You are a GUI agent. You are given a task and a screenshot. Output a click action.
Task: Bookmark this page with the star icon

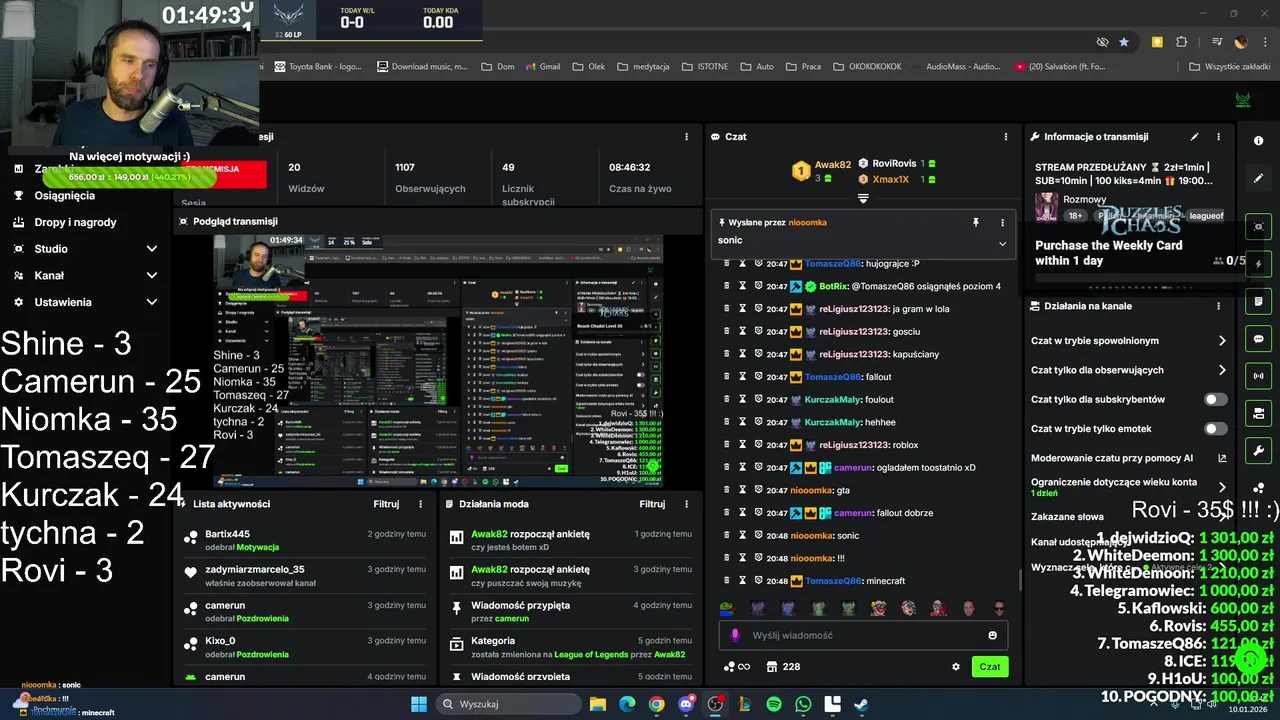coord(1124,42)
